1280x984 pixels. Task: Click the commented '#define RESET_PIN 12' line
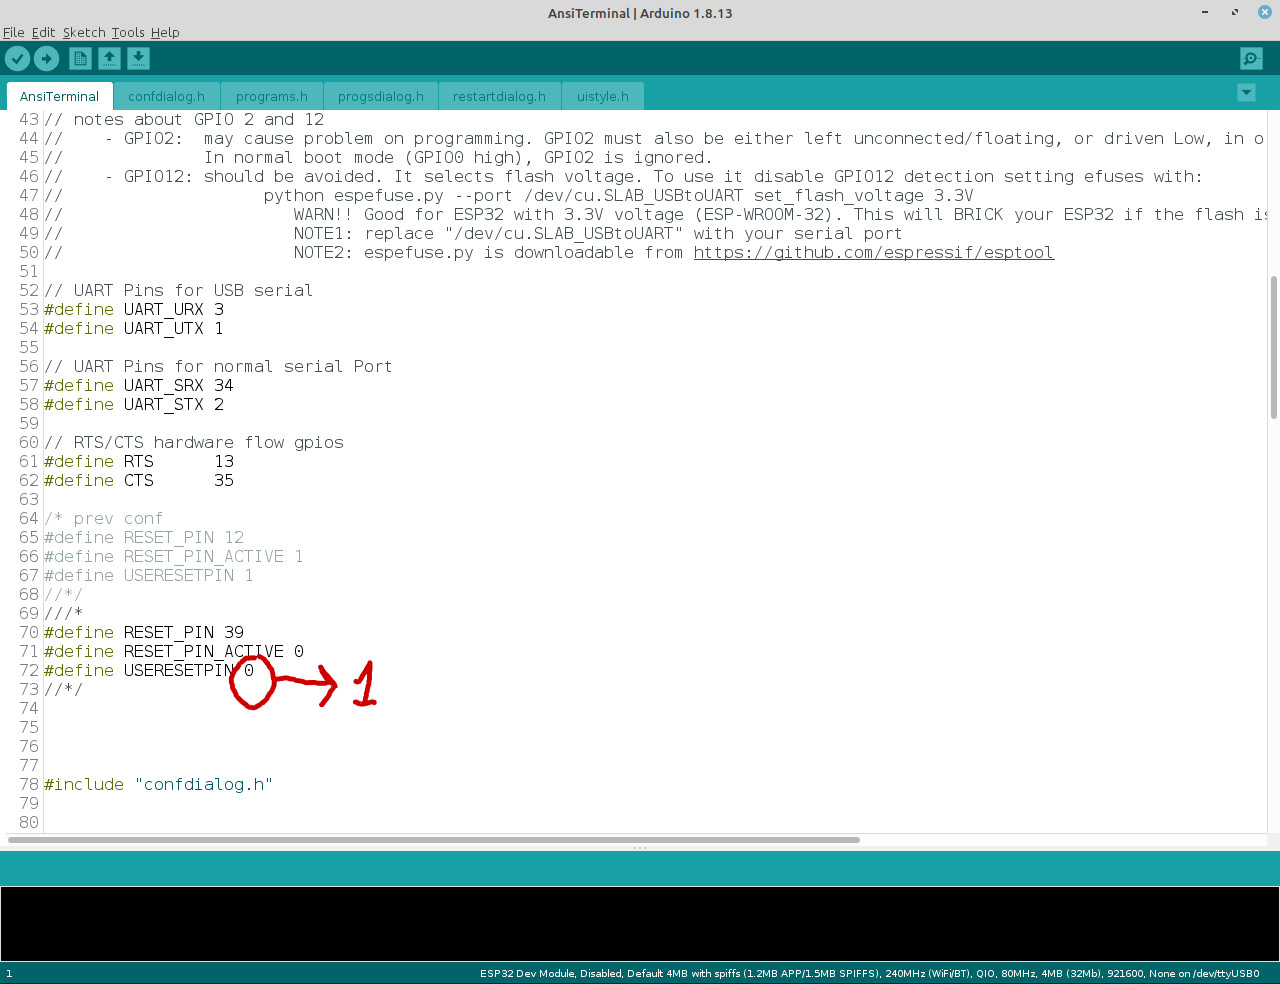144,537
